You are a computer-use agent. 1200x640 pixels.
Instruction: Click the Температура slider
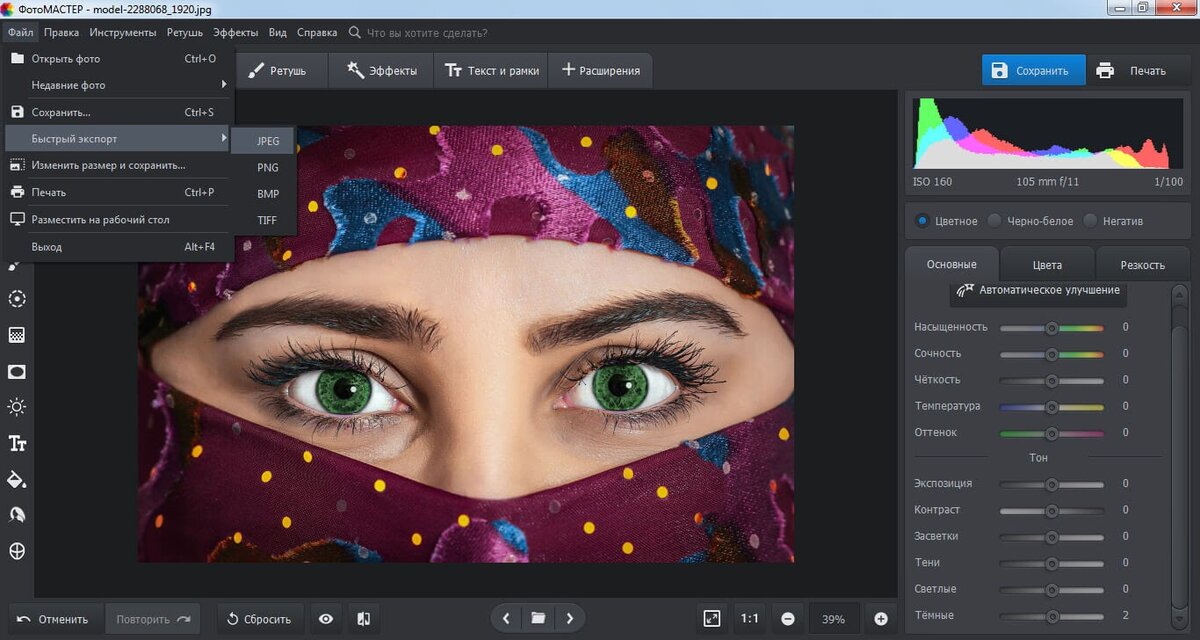[x=1052, y=407]
